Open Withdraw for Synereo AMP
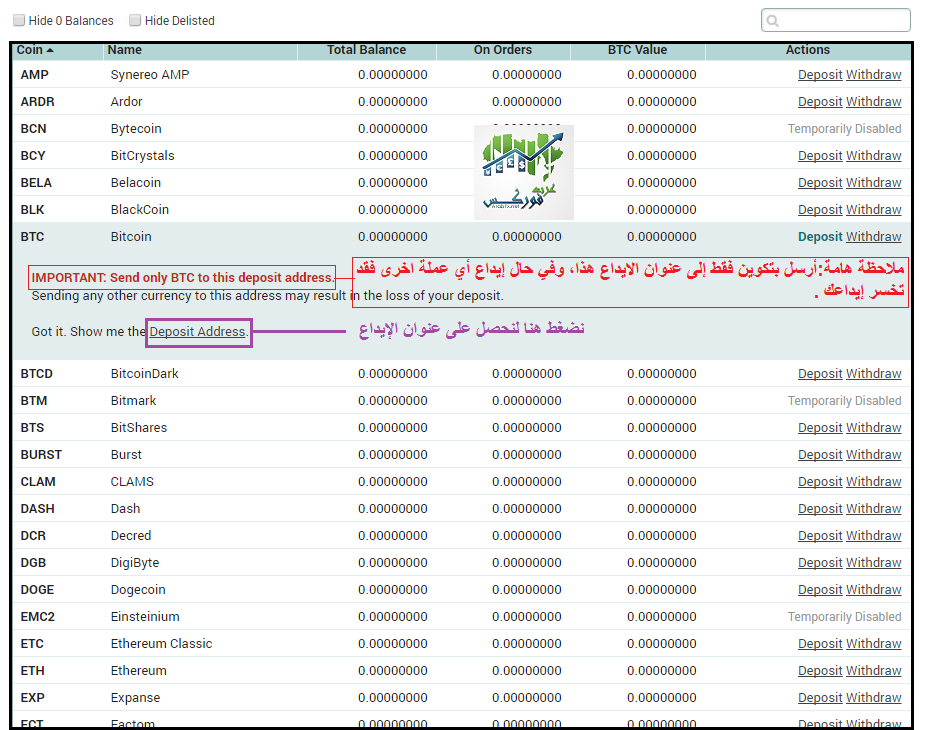The image size is (926, 730). (x=874, y=75)
